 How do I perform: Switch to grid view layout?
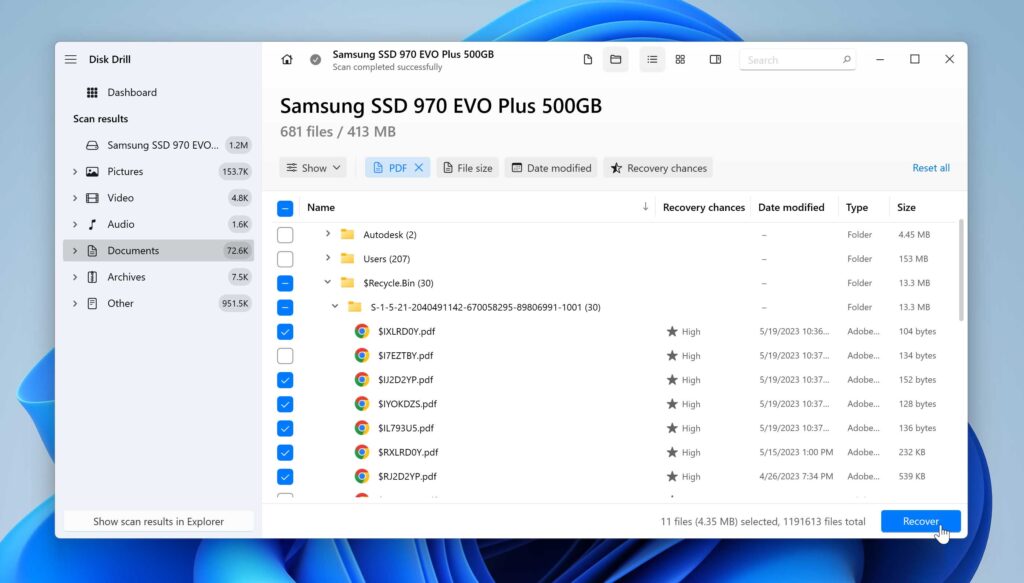coord(680,59)
